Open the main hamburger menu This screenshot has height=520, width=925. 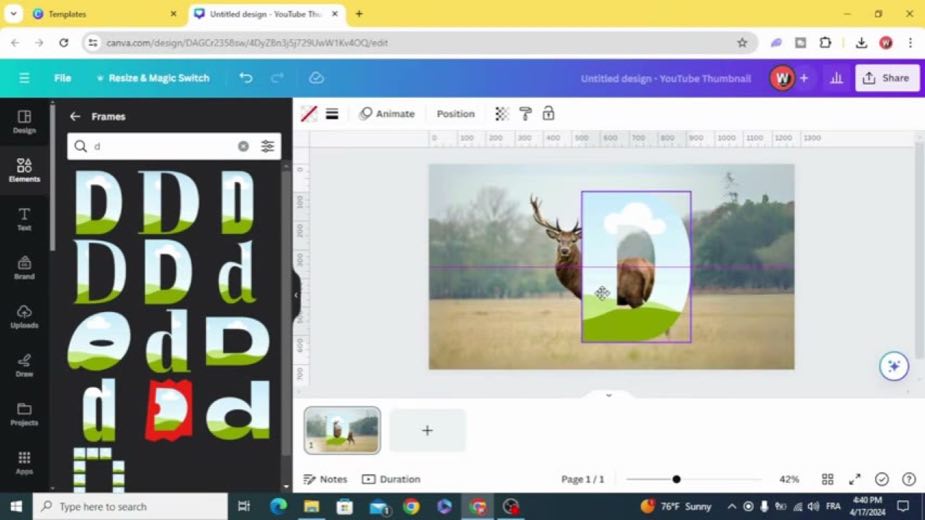click(x=24, y=78)
